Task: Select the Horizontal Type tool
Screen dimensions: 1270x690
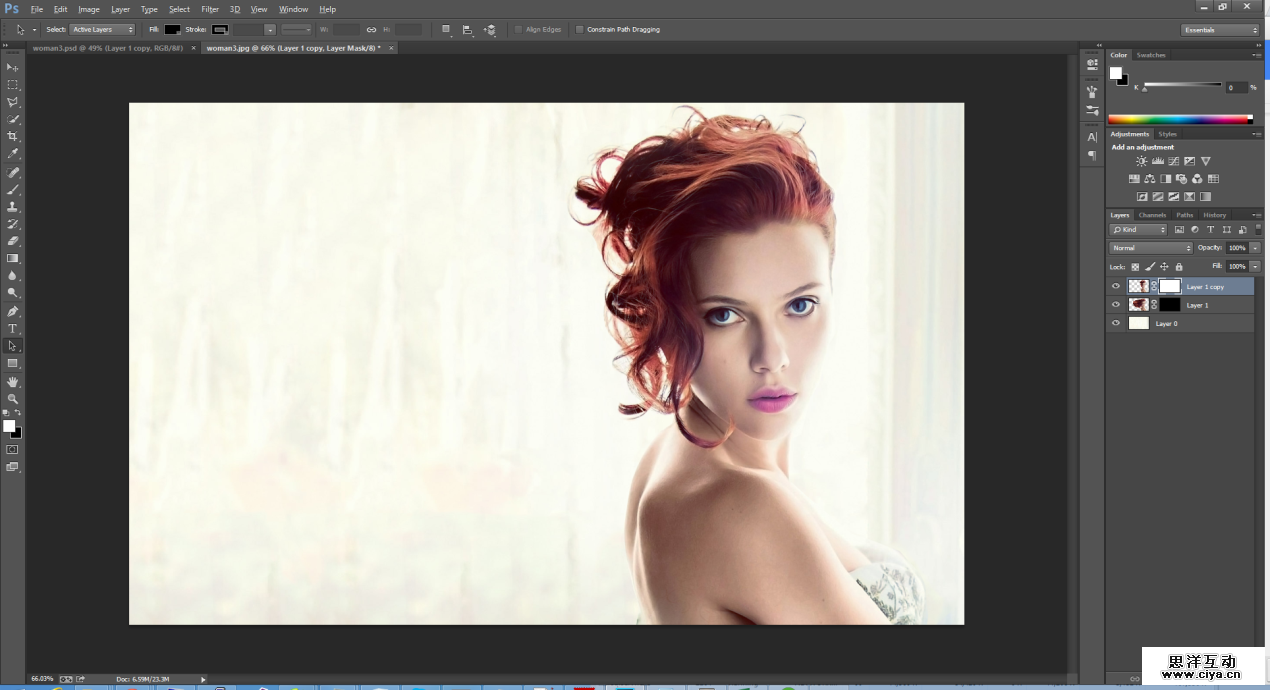Action: click(13, 328)
